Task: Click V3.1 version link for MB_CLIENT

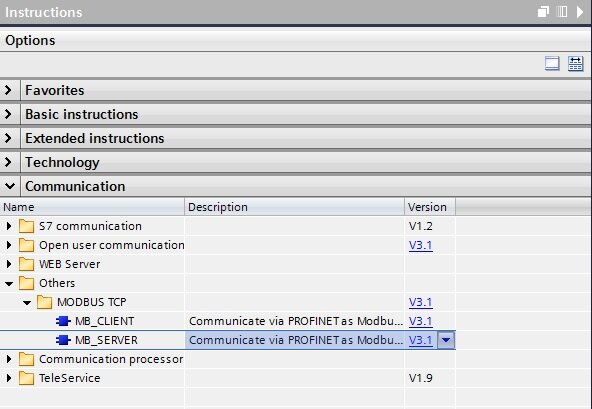Action: (421, 321)
